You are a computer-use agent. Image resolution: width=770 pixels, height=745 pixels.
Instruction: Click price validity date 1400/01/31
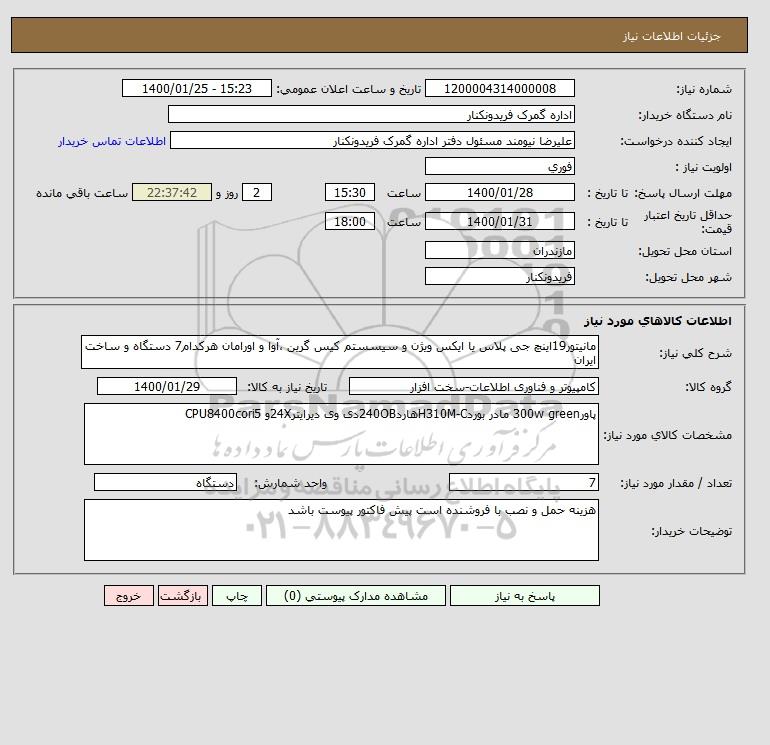499,221
